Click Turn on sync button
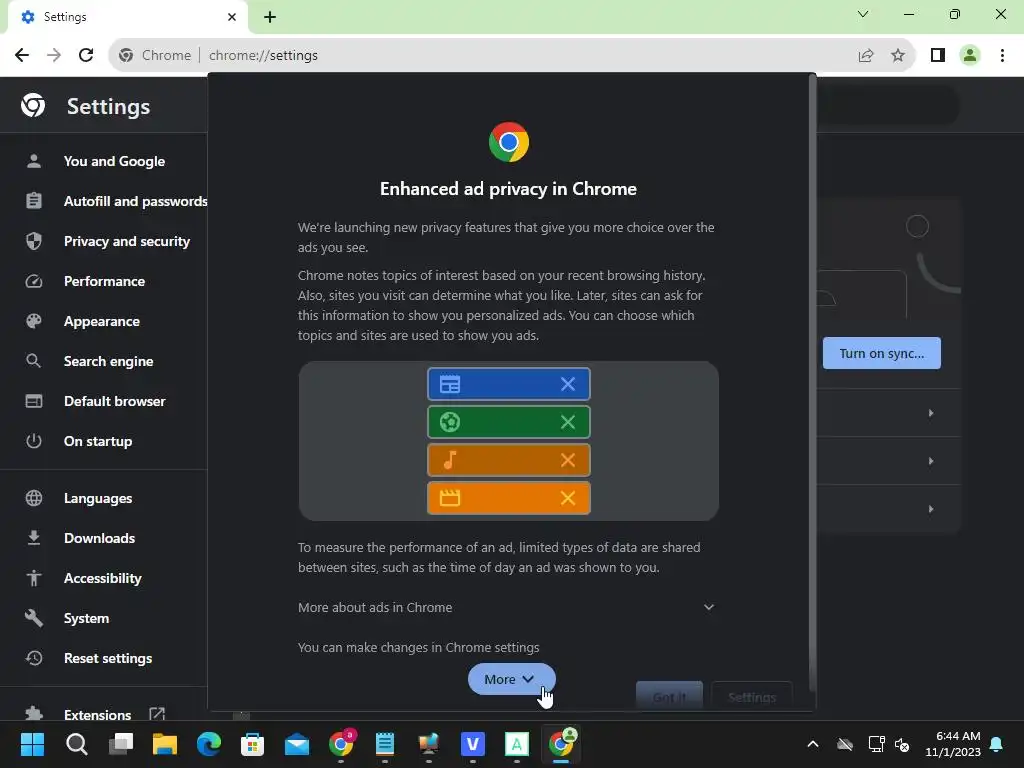 coord(882,353)
